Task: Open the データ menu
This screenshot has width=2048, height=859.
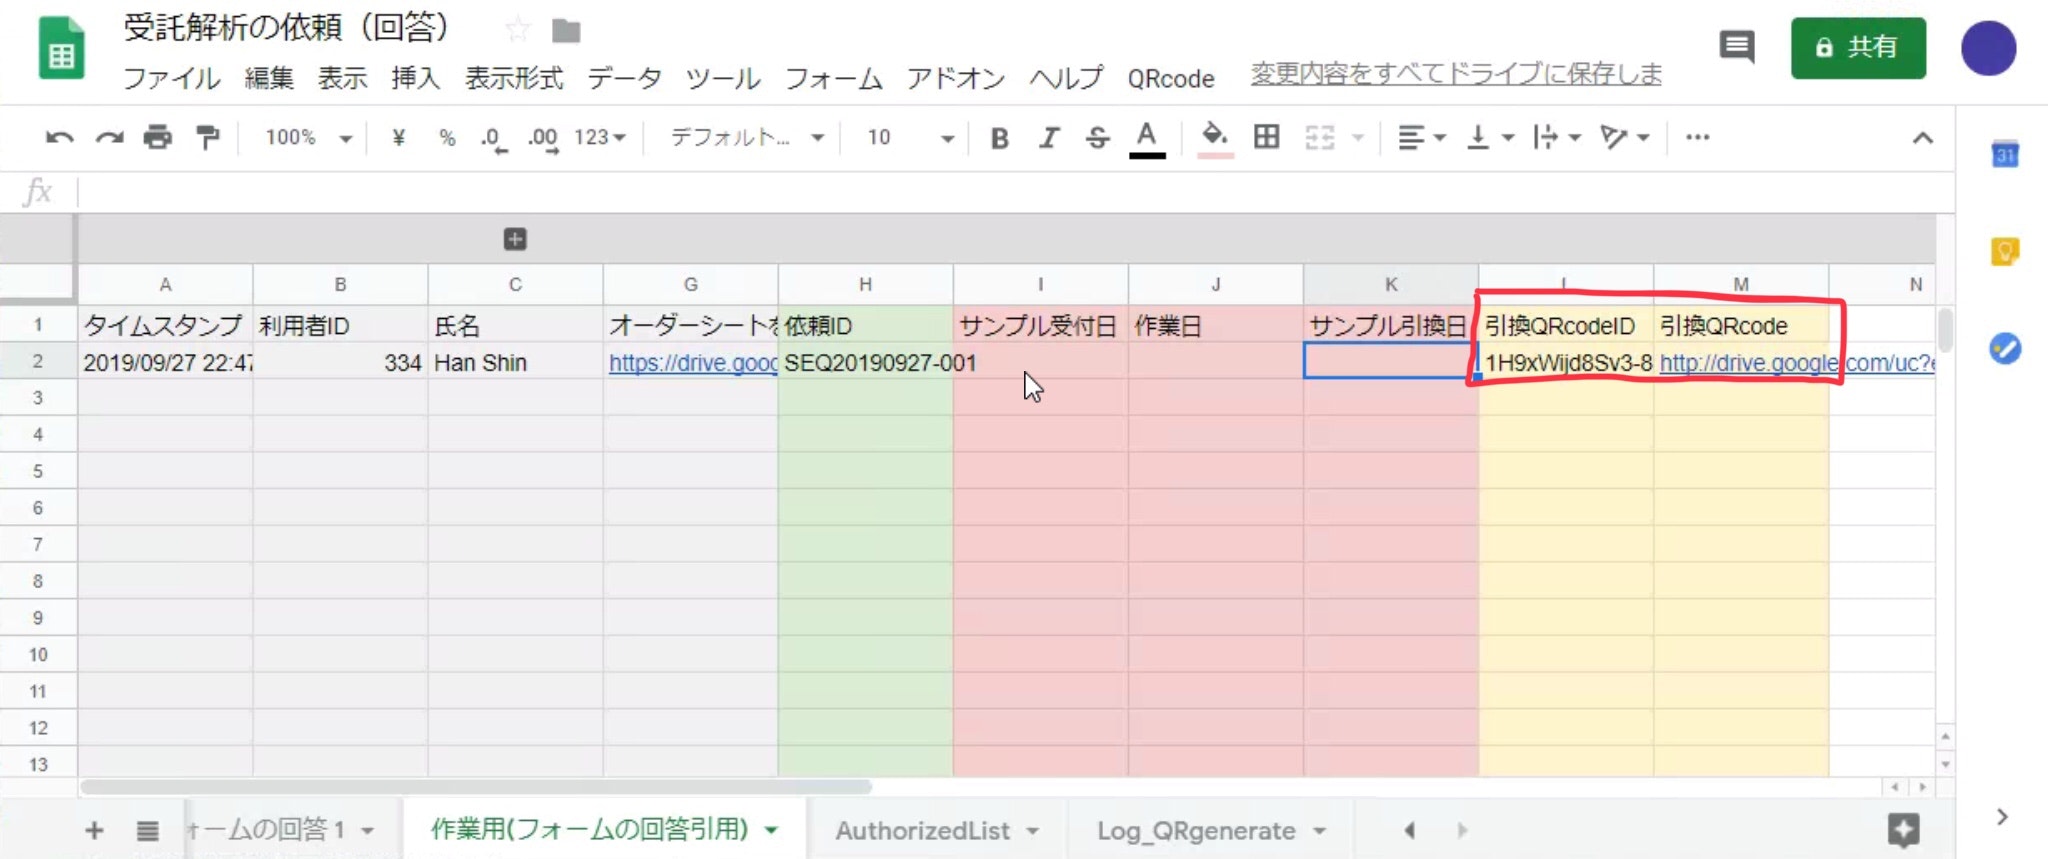Action: point(624,78)
